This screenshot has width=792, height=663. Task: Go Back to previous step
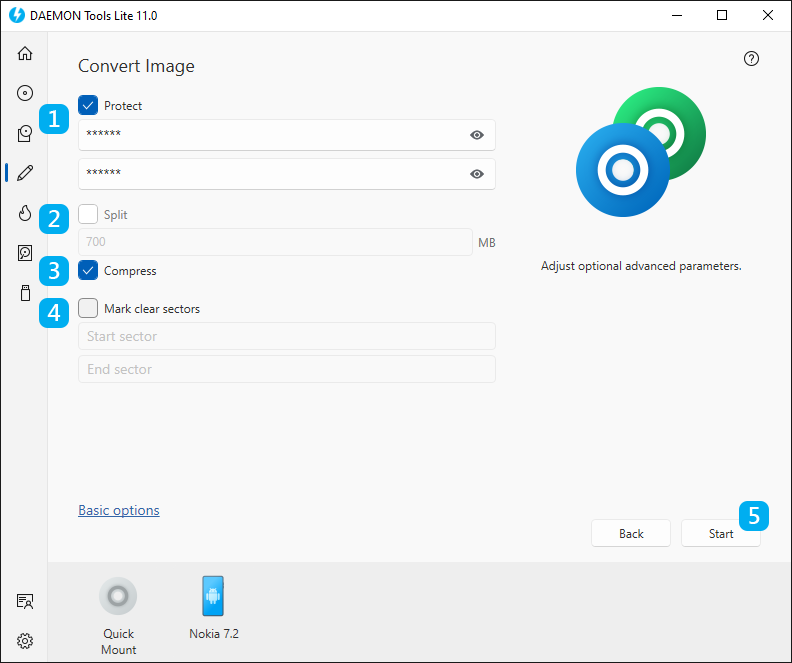point(631,533)
